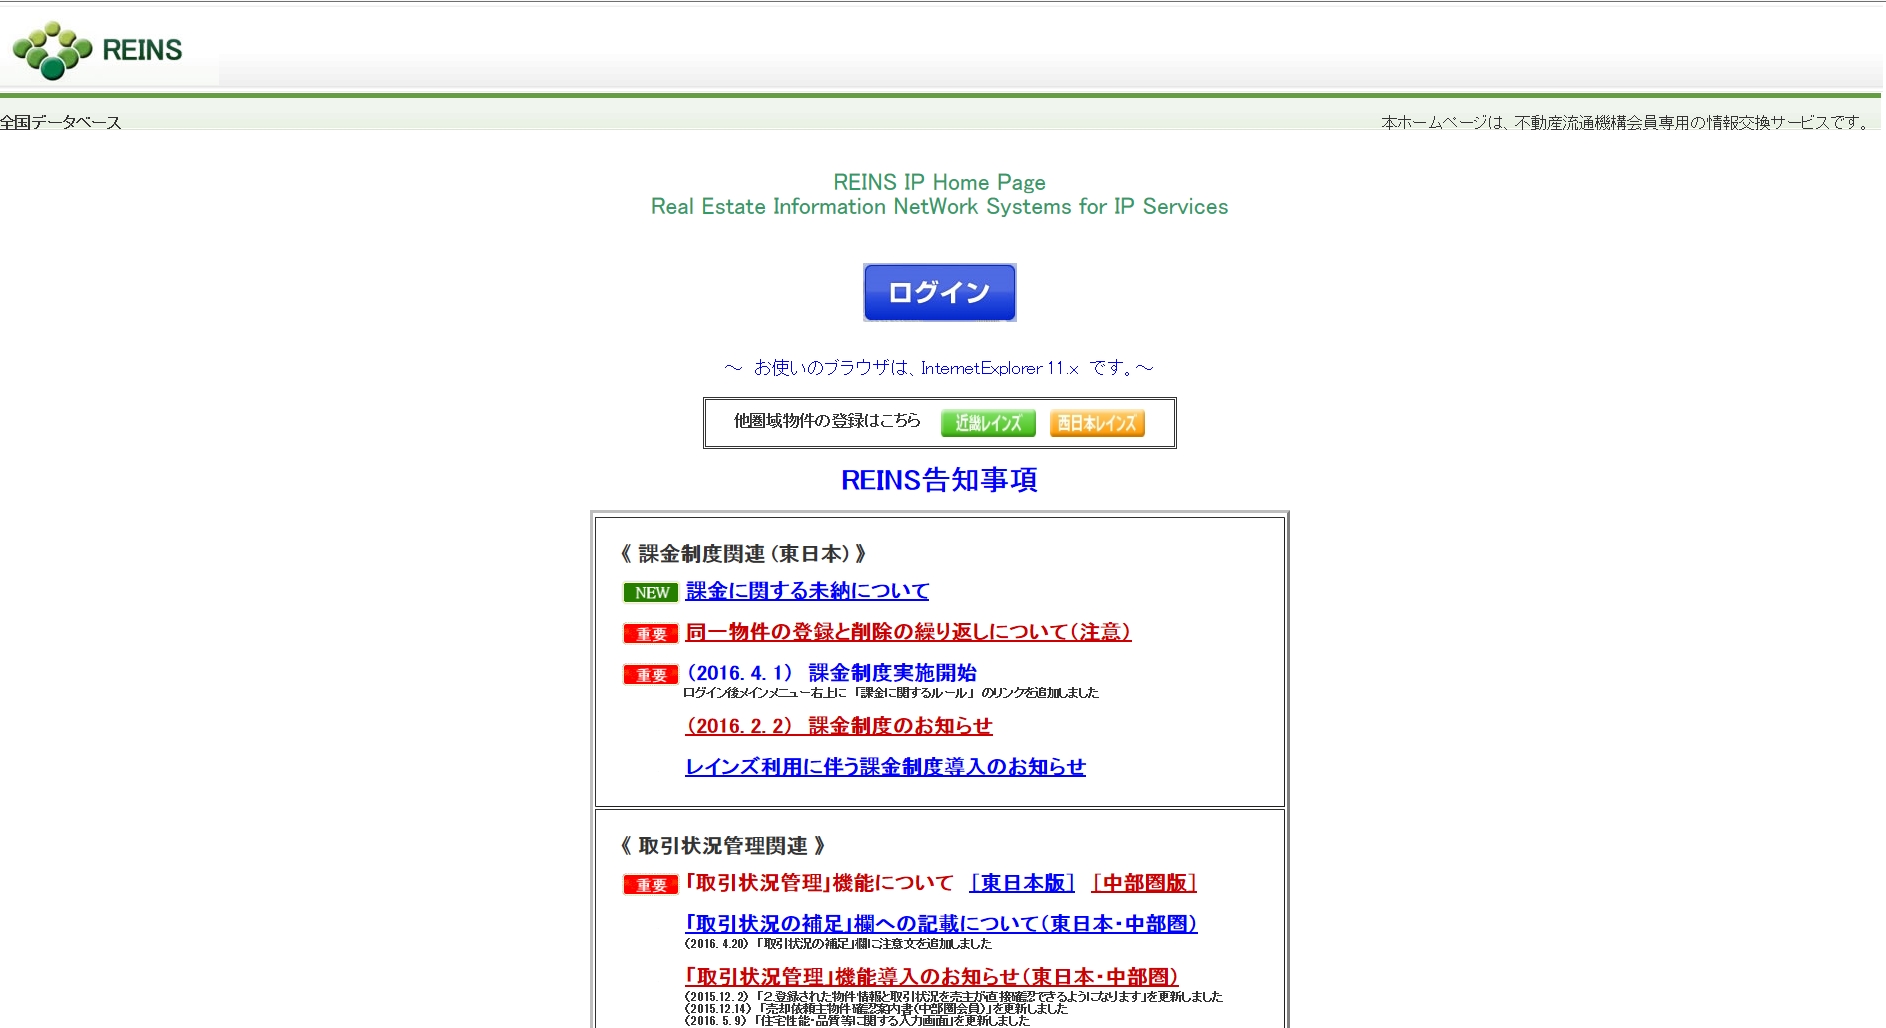Open 同一物件の登録と削除の繰り返し notice link

coord(908,632)
